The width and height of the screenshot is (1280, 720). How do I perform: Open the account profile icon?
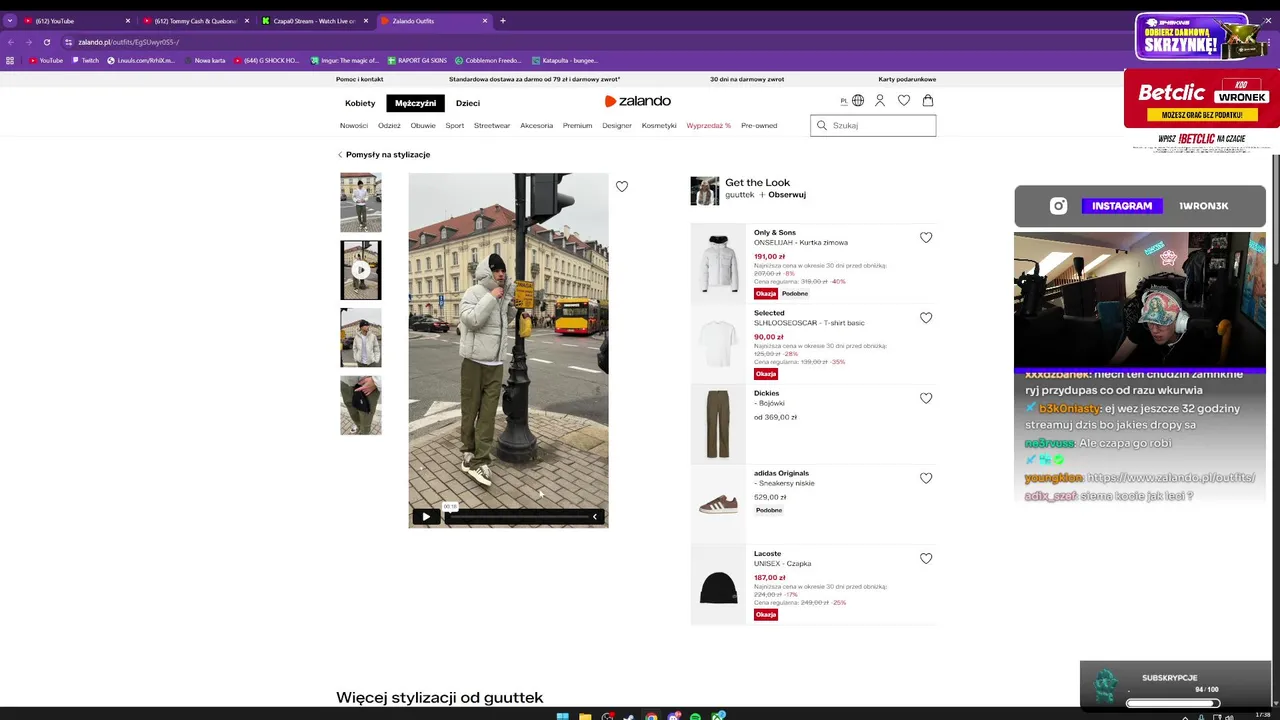[880, 101]
